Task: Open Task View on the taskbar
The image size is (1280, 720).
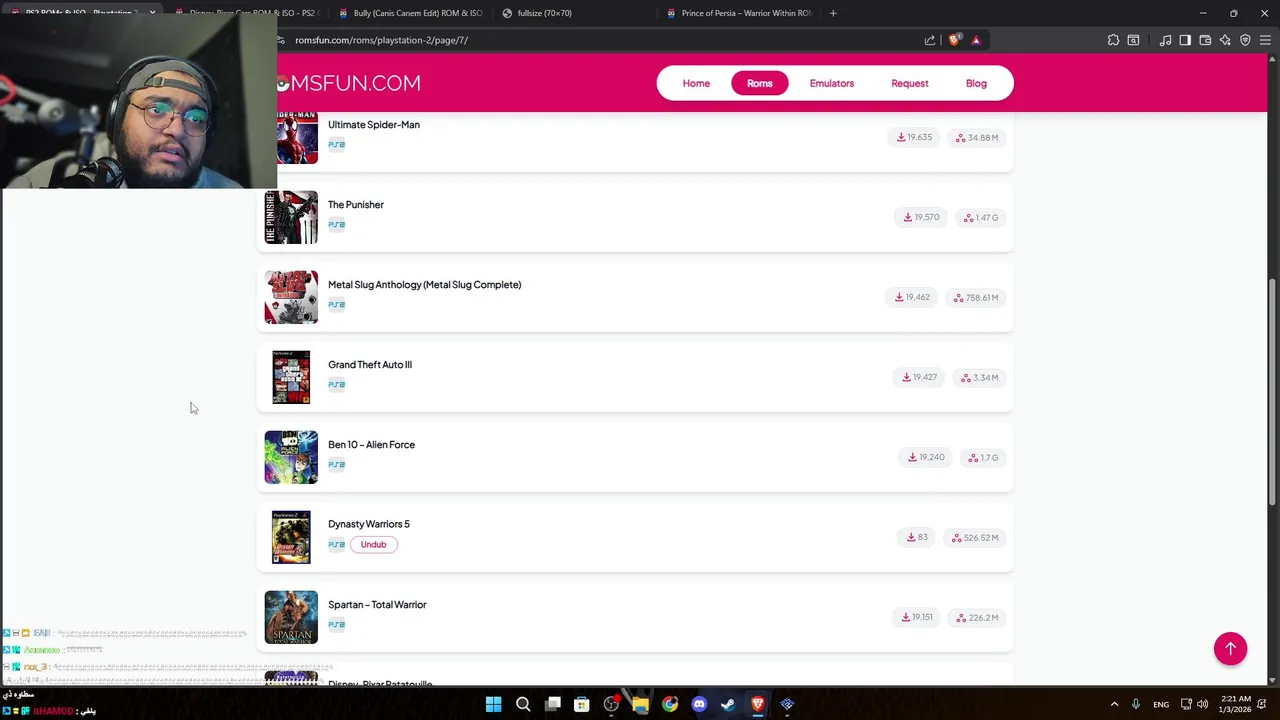Action: pos(552,704)
